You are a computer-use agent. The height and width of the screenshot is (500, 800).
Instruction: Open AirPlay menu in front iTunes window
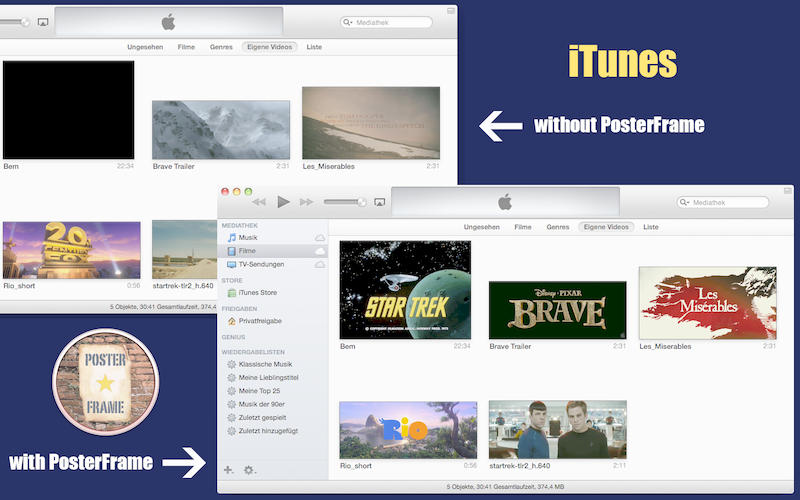[x=379, y=203]
